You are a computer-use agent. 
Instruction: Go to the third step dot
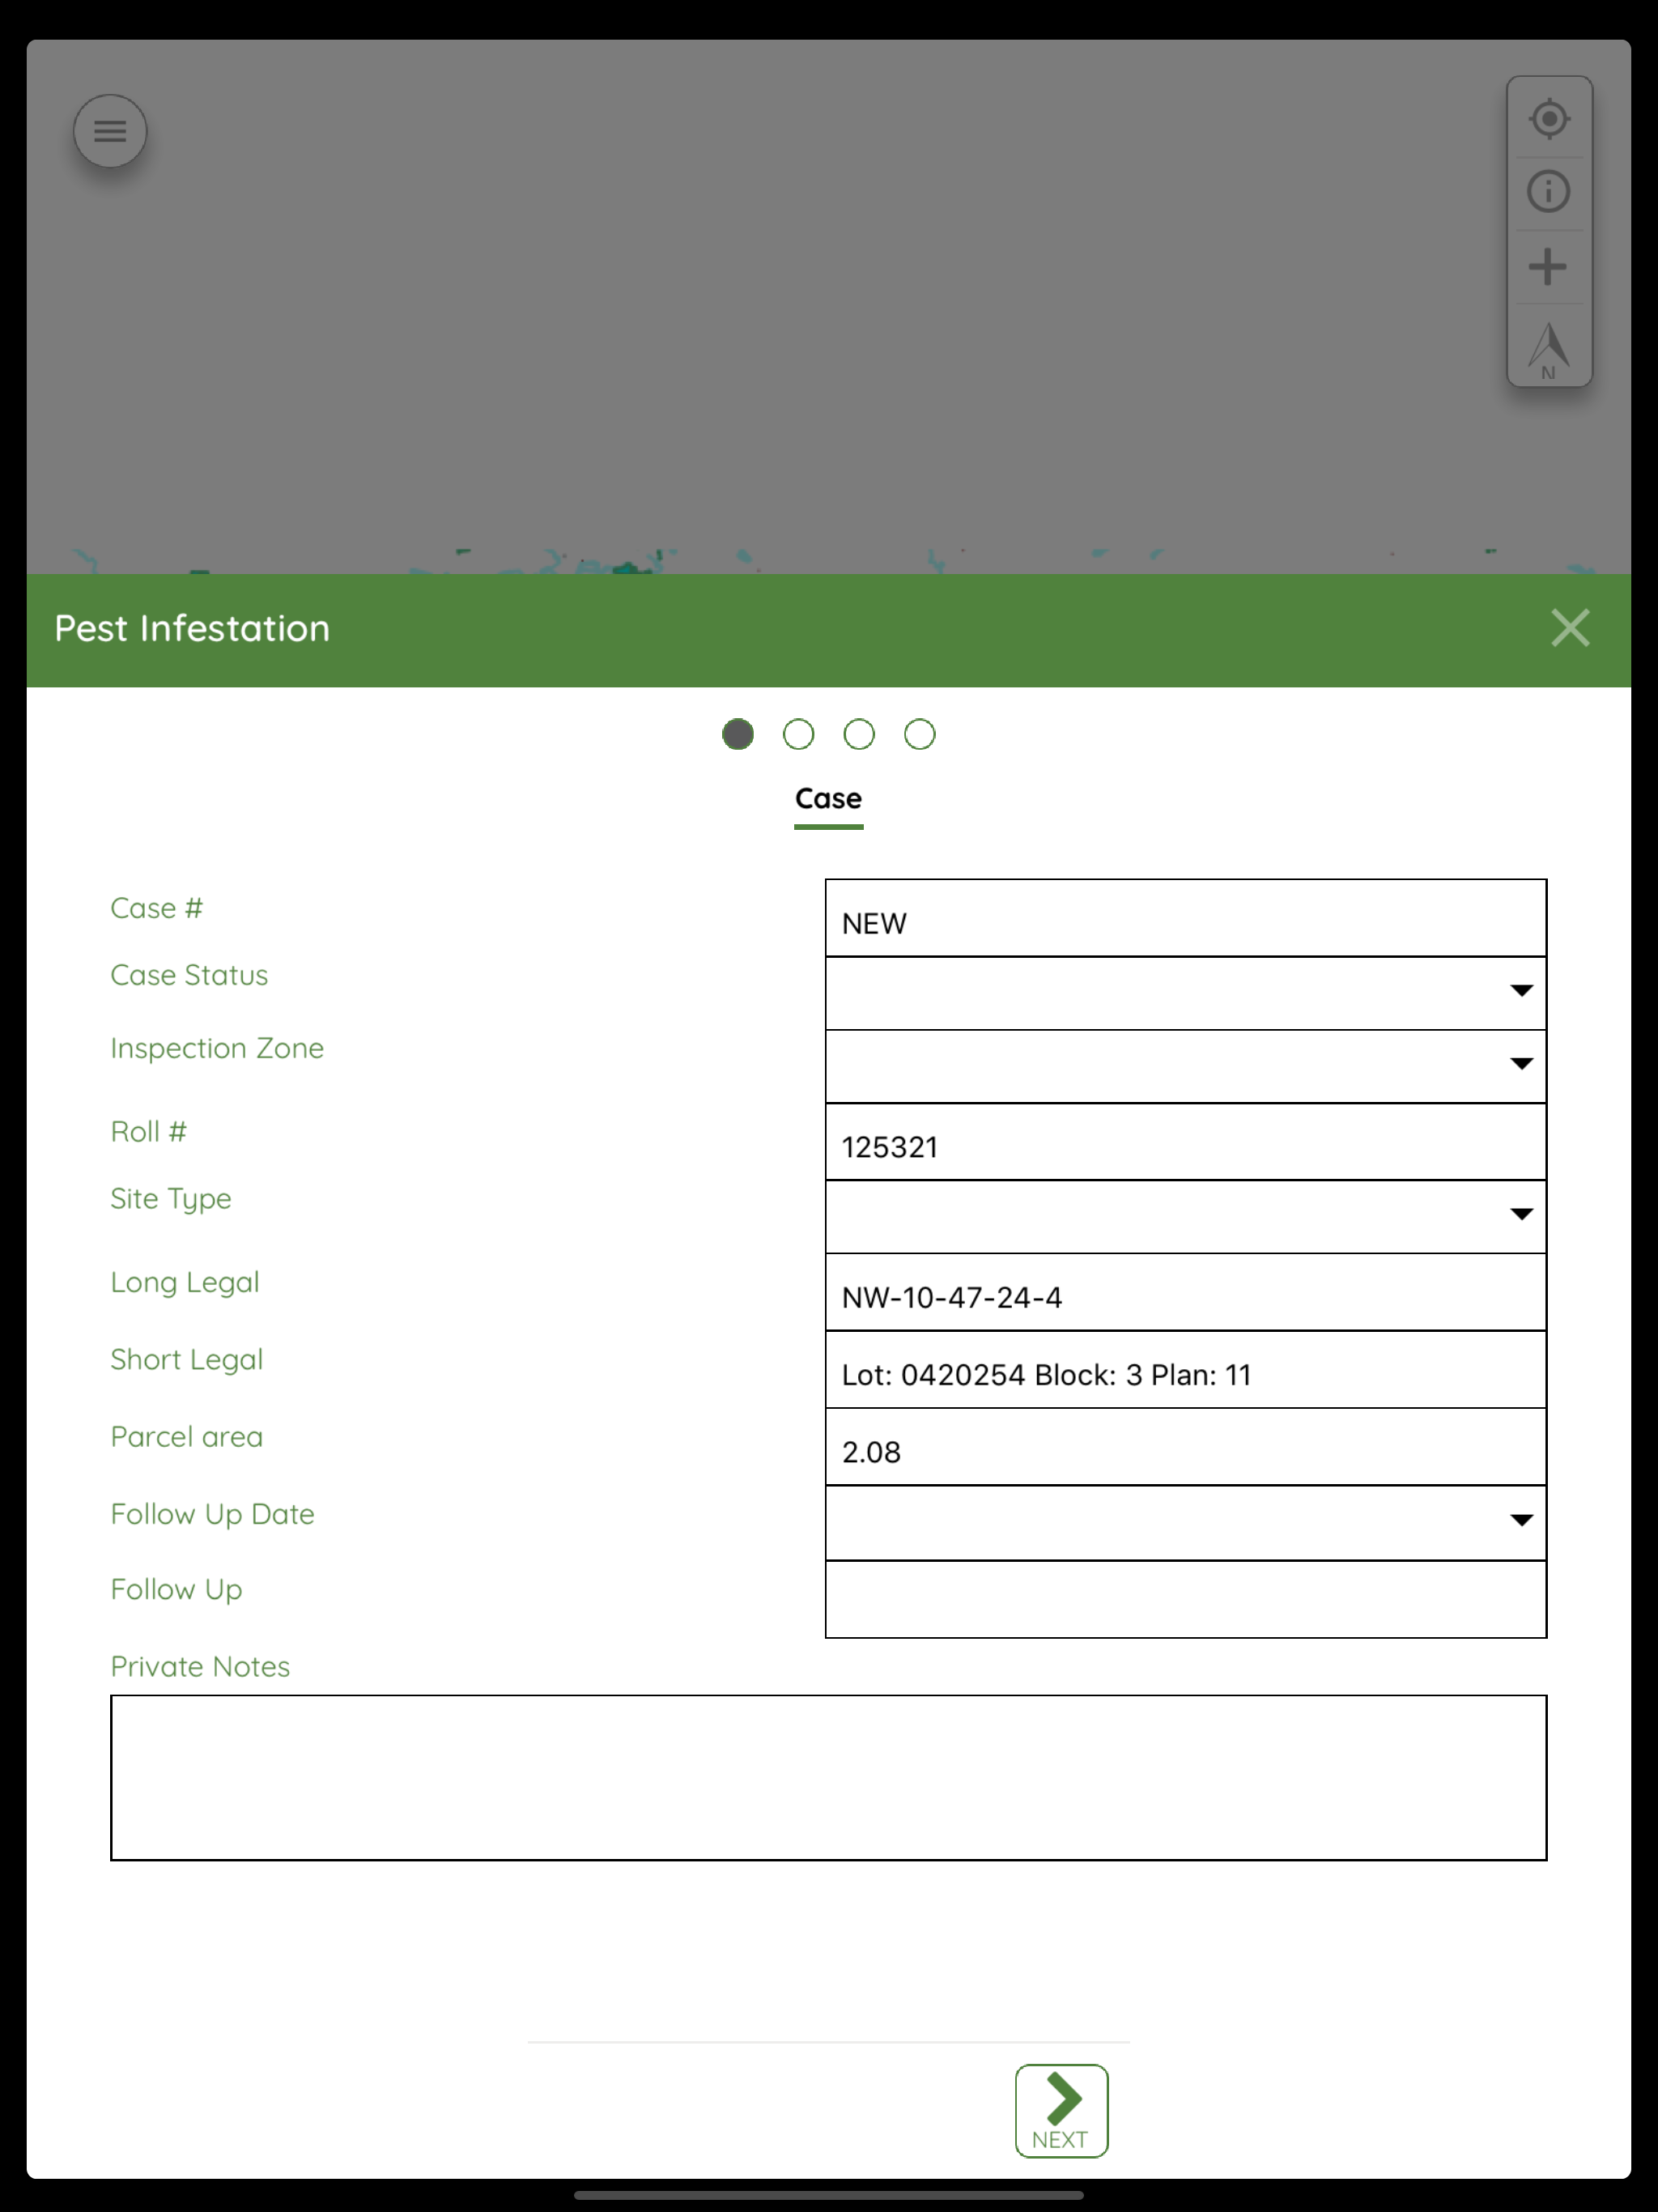(x=859, y=734)
